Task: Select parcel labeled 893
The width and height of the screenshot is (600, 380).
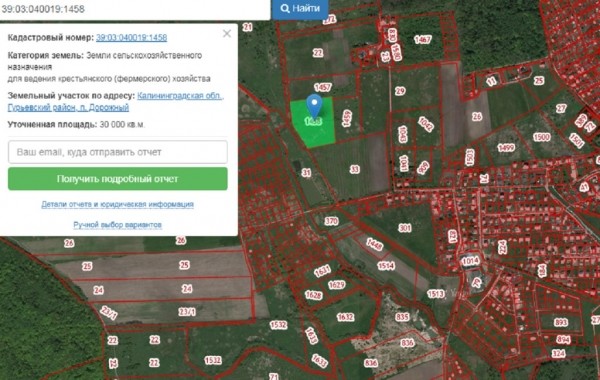Action: tap(561, 322)
